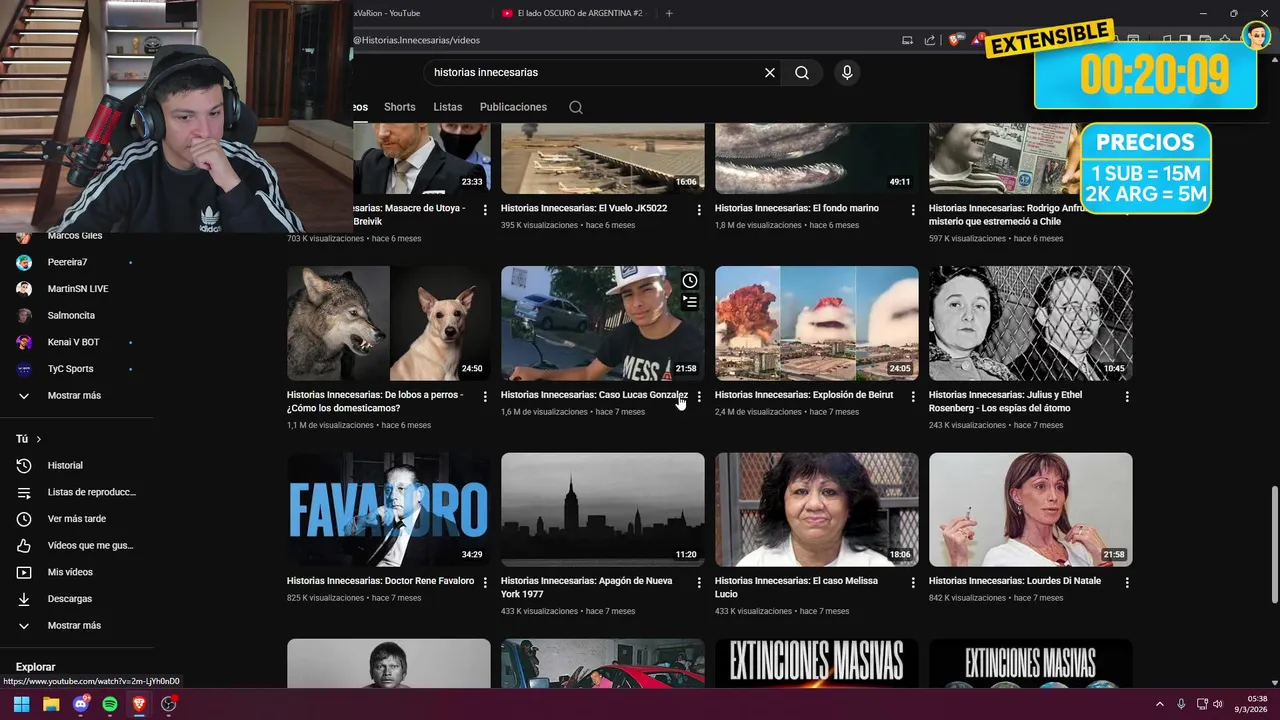This screenshot has height=720, width=1280.
Task: Open options for El fondo marino video
Action: [913, 210]
